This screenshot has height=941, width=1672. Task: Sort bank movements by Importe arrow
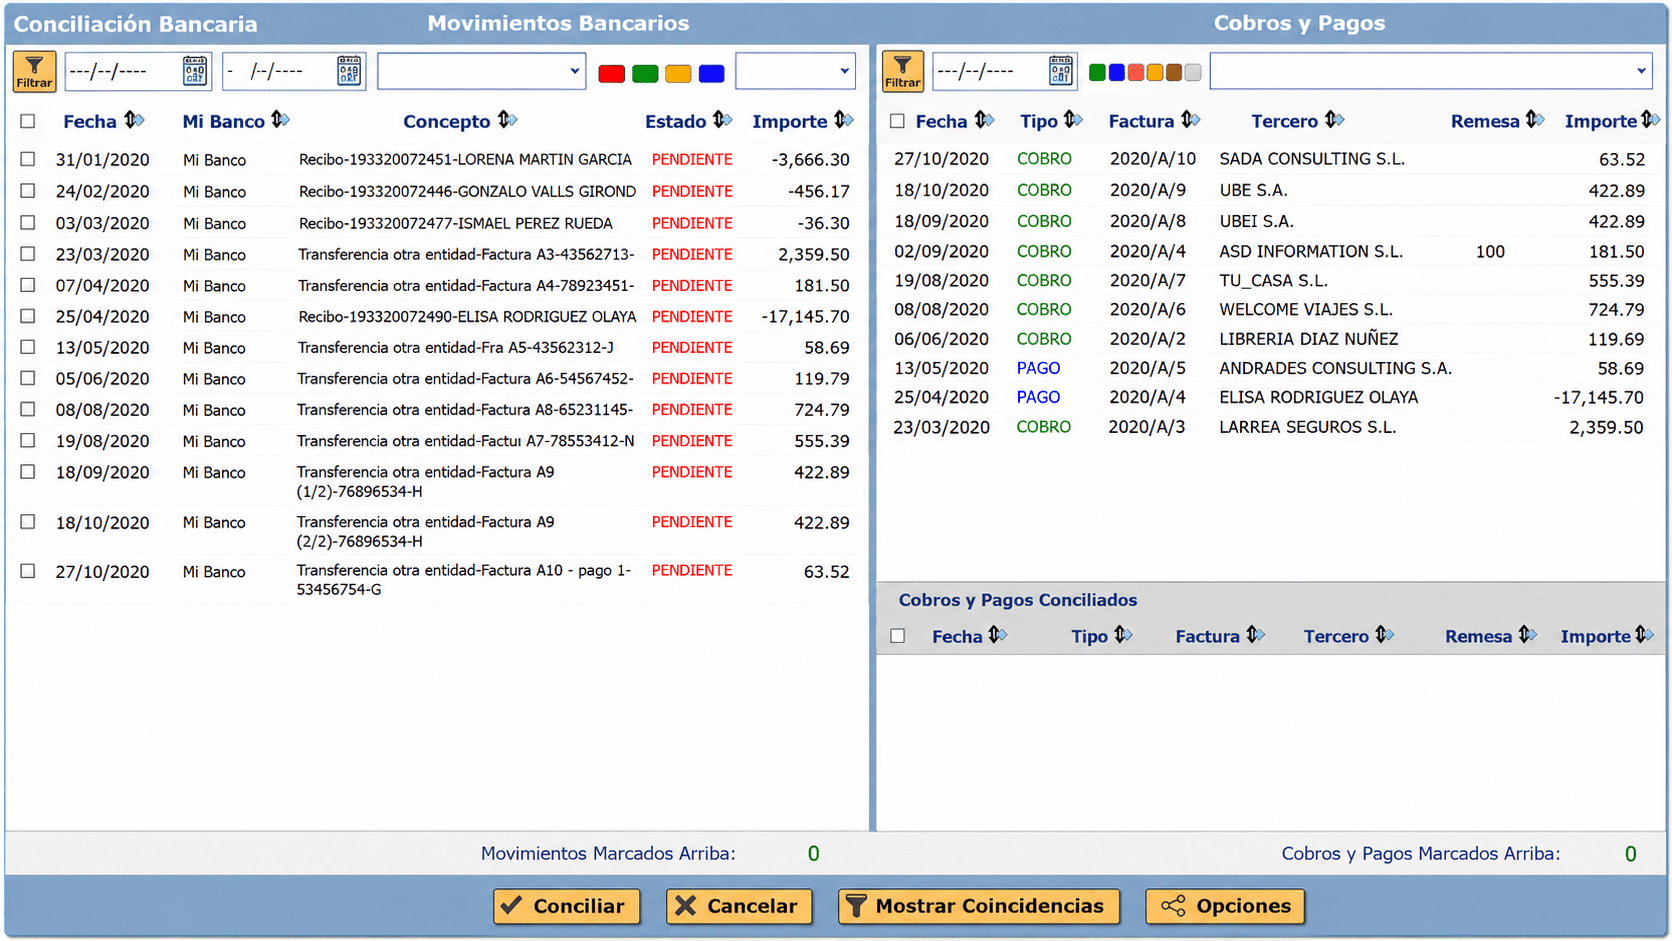(x=843, y=121)
